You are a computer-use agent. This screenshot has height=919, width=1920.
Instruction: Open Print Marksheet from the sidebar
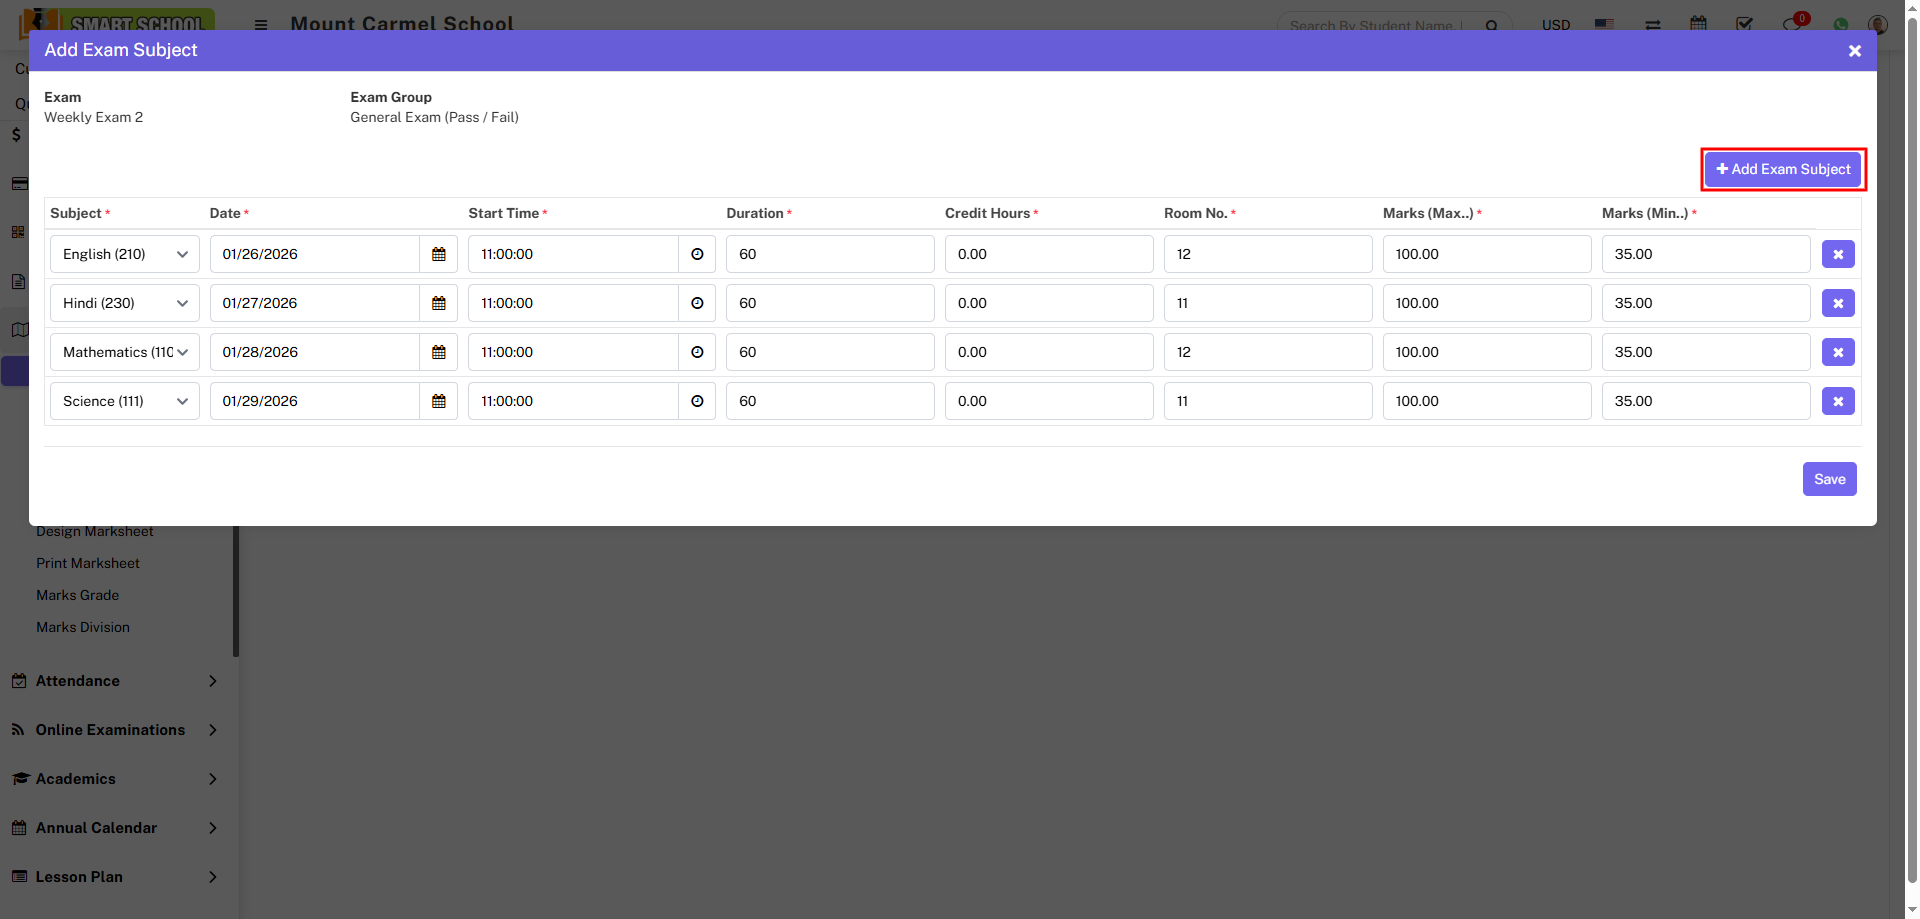[x=88, y=563]
